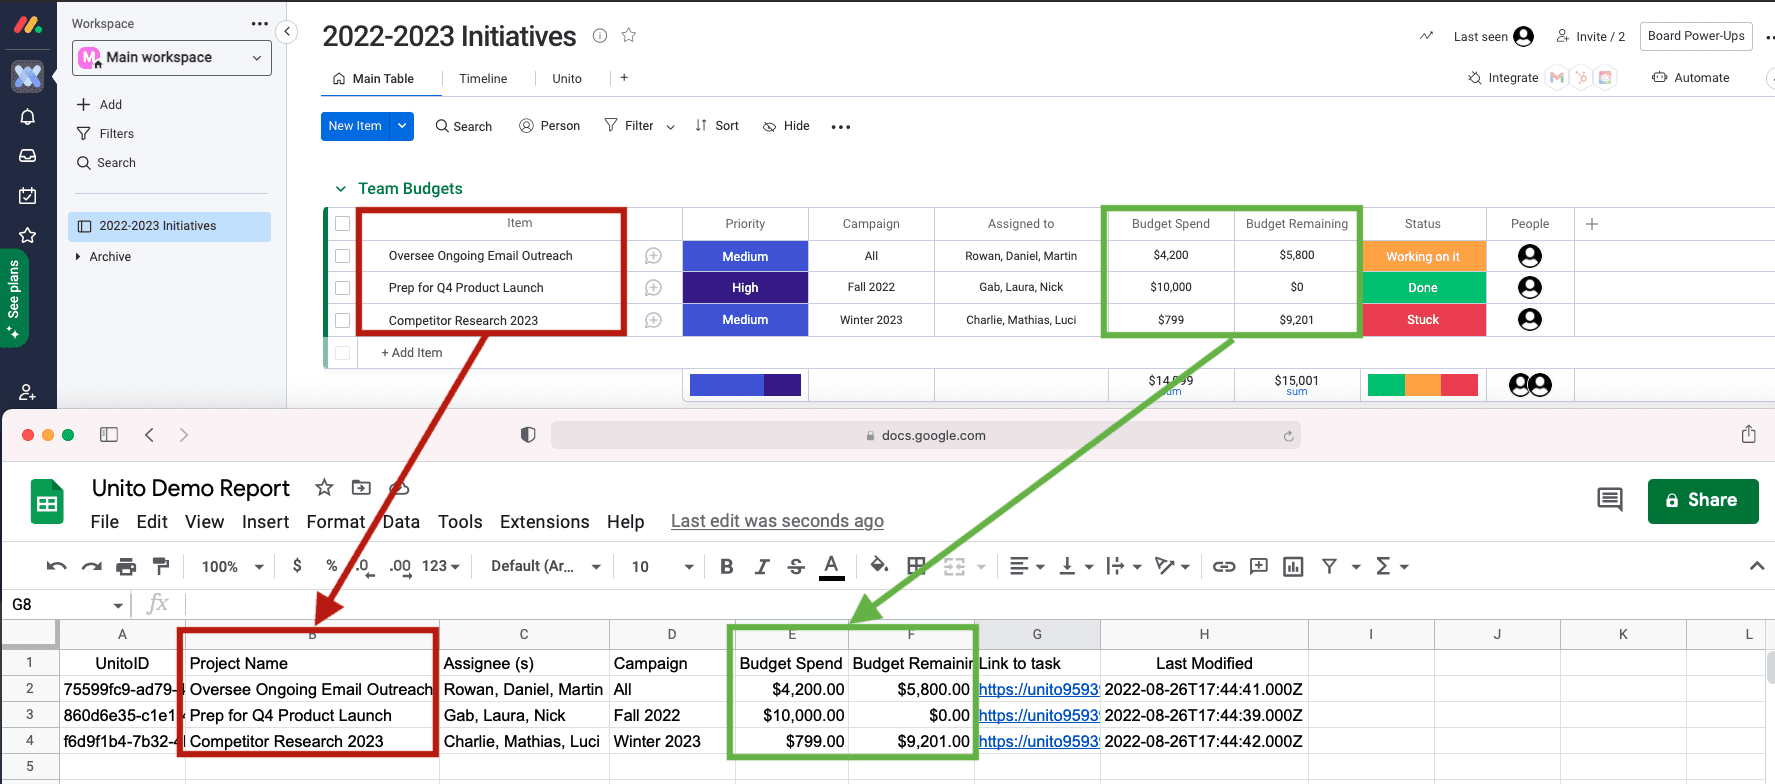Screen dimensions: 1775x784
Task: Open zoom 100% dropdown in Sheets
Action: pyautogui.click(x=233, y=567)
